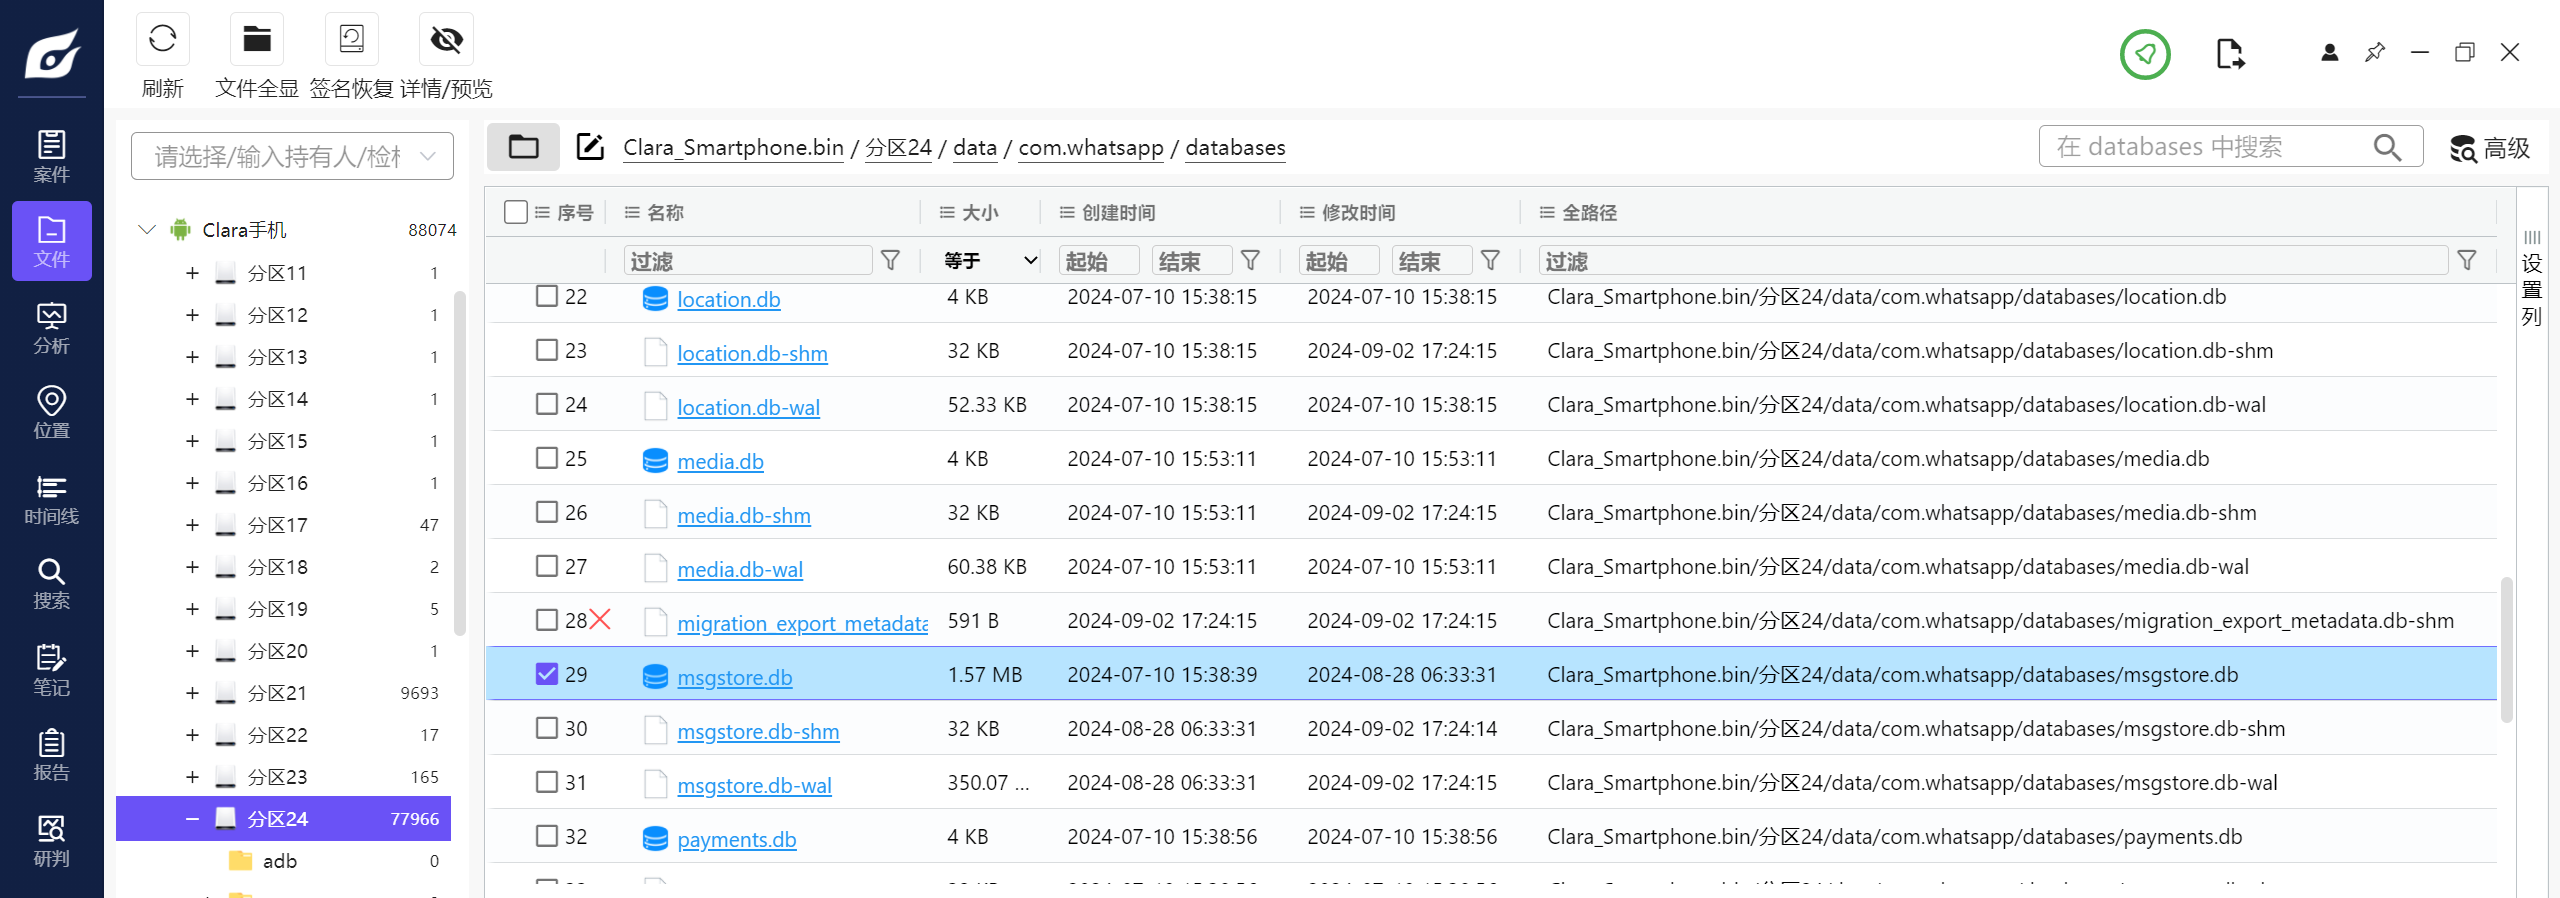Switch to the 分析 analysis tab

(x=51, y=328)
